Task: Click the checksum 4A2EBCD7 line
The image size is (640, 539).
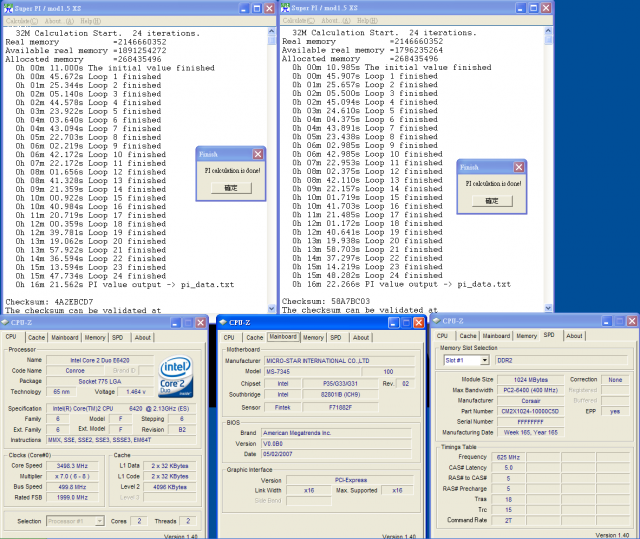Action: click(x=49, y=302)
